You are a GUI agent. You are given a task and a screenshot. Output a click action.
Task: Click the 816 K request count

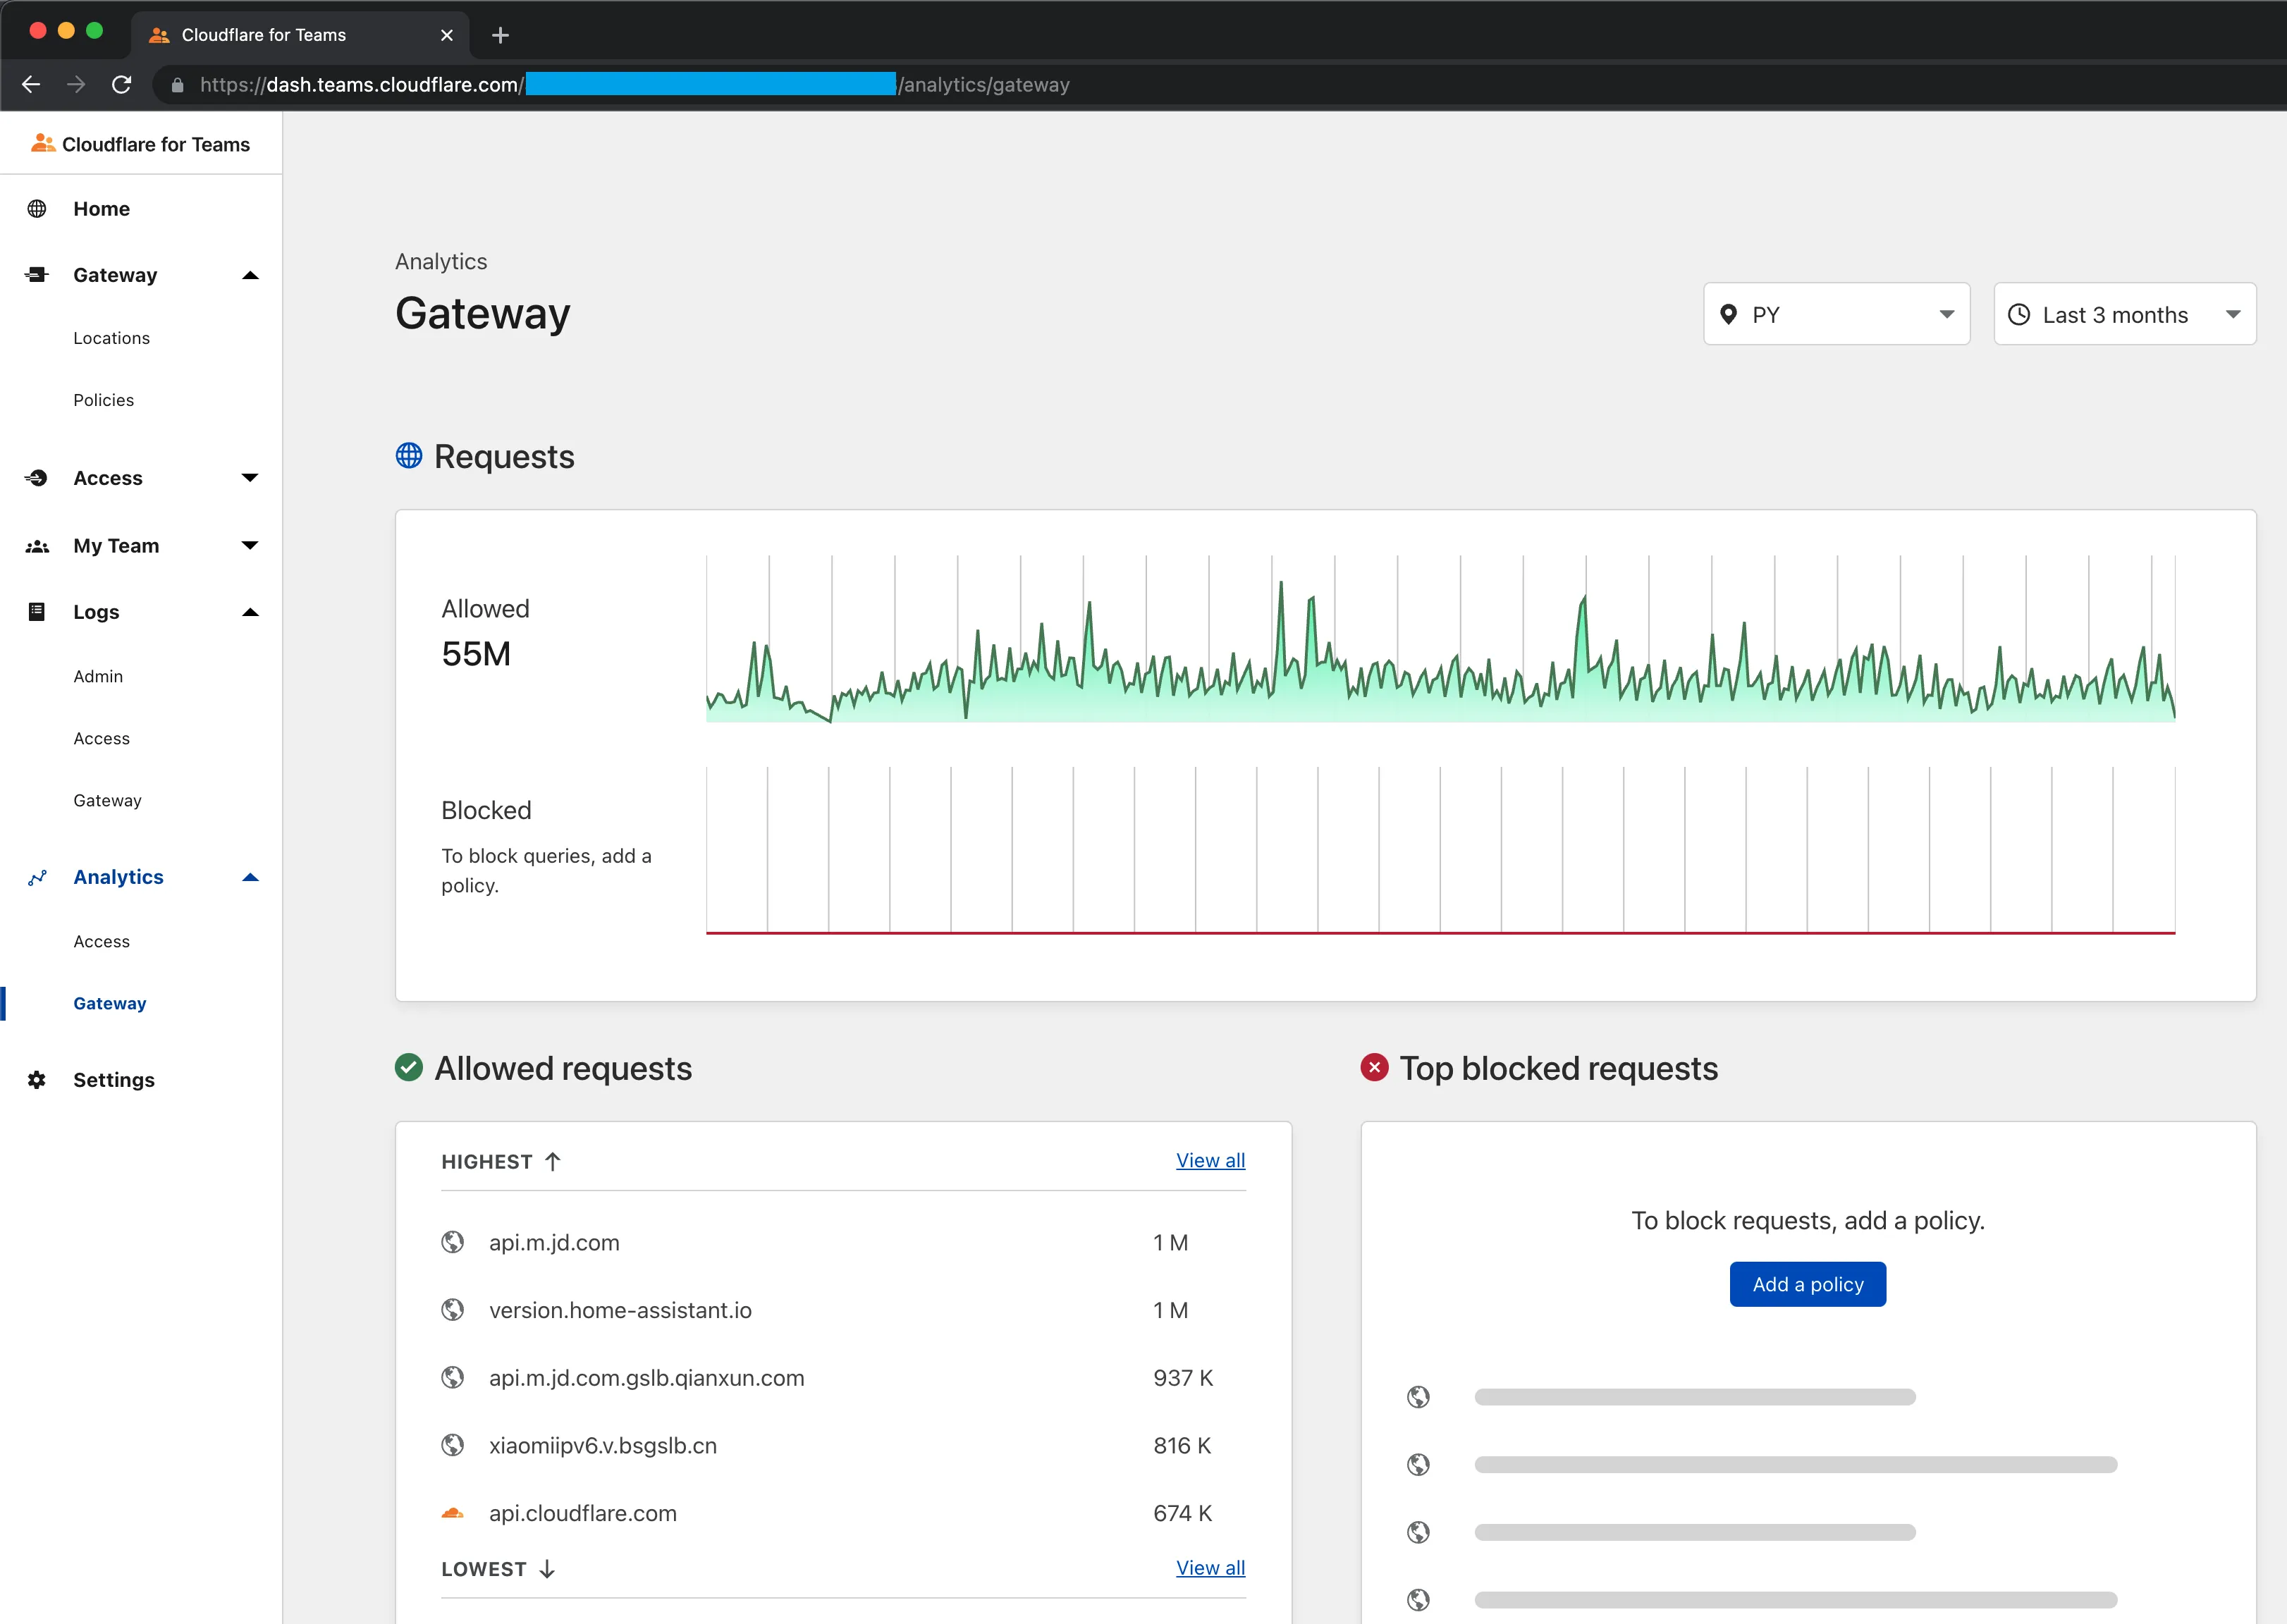1182,1445
